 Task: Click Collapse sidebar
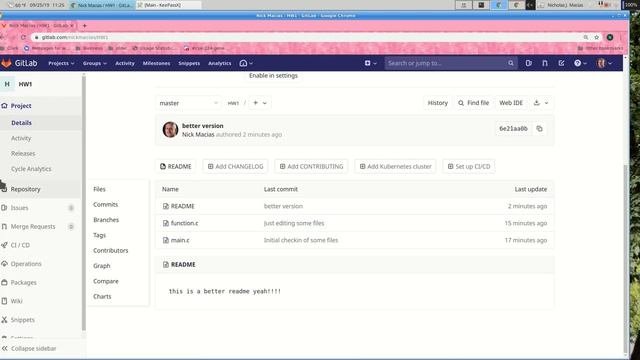[34, 349]
